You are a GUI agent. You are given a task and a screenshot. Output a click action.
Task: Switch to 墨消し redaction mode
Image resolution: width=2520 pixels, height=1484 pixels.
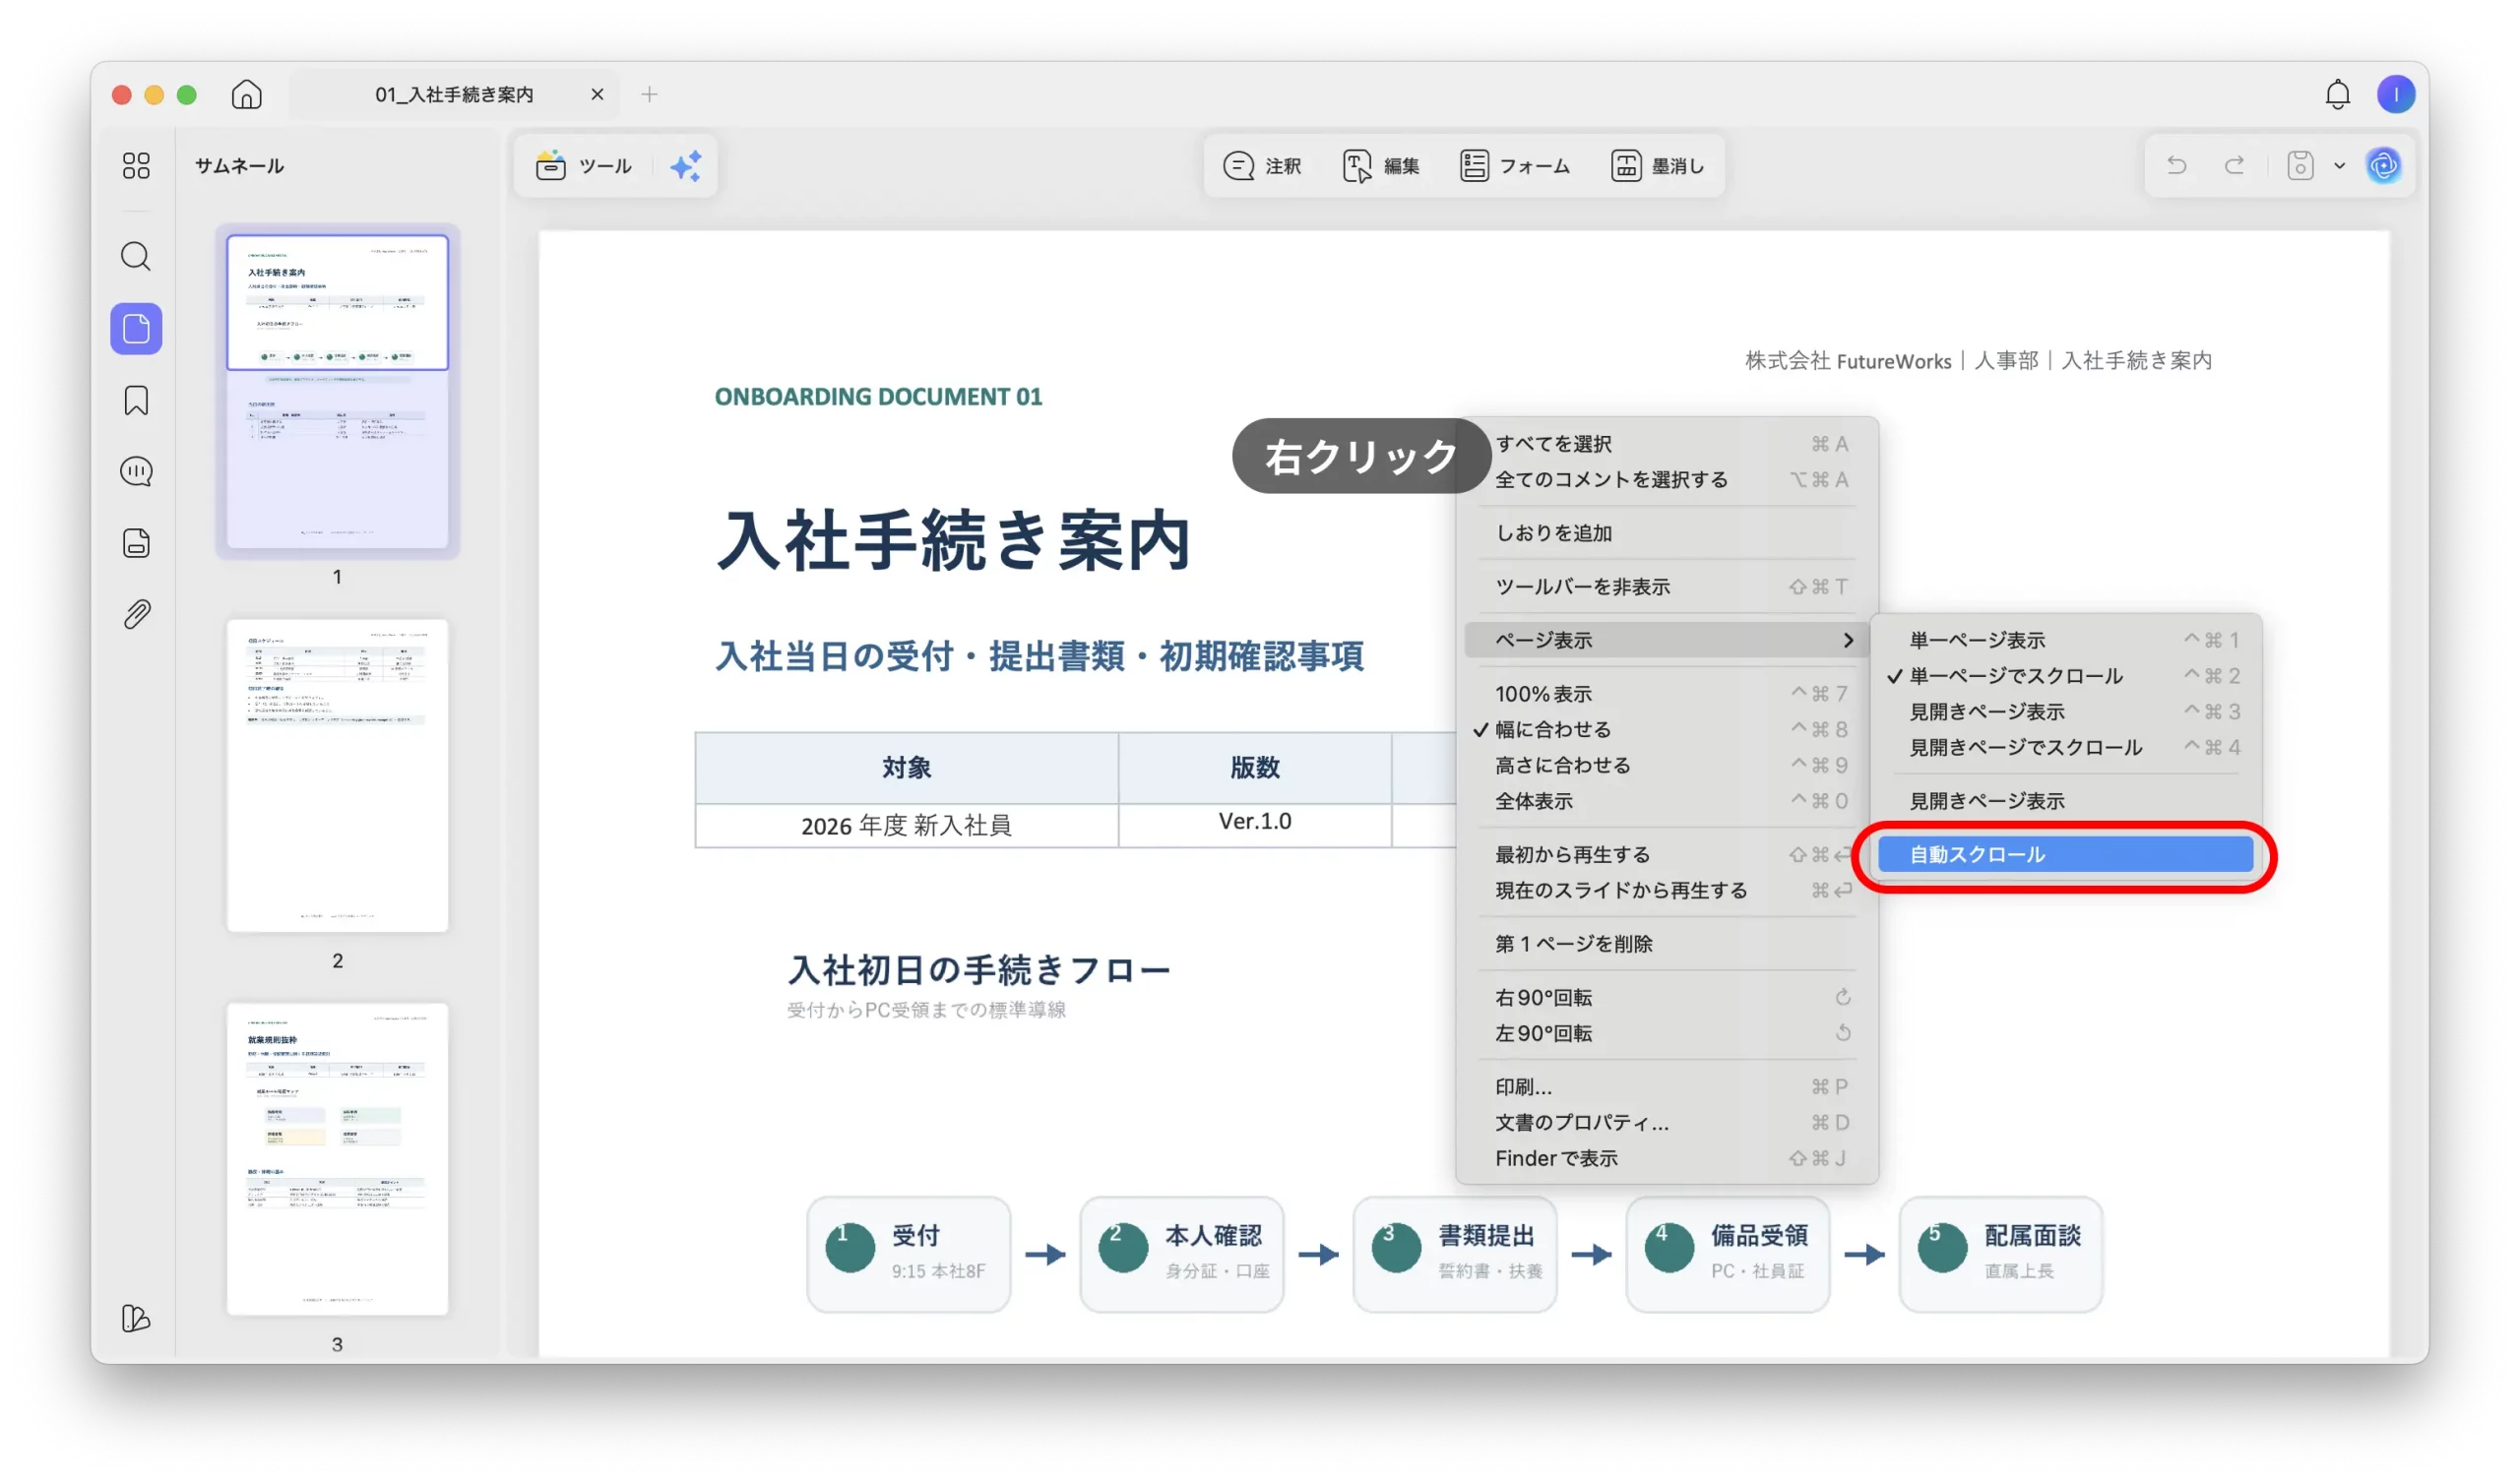[x=1658, y=166]
